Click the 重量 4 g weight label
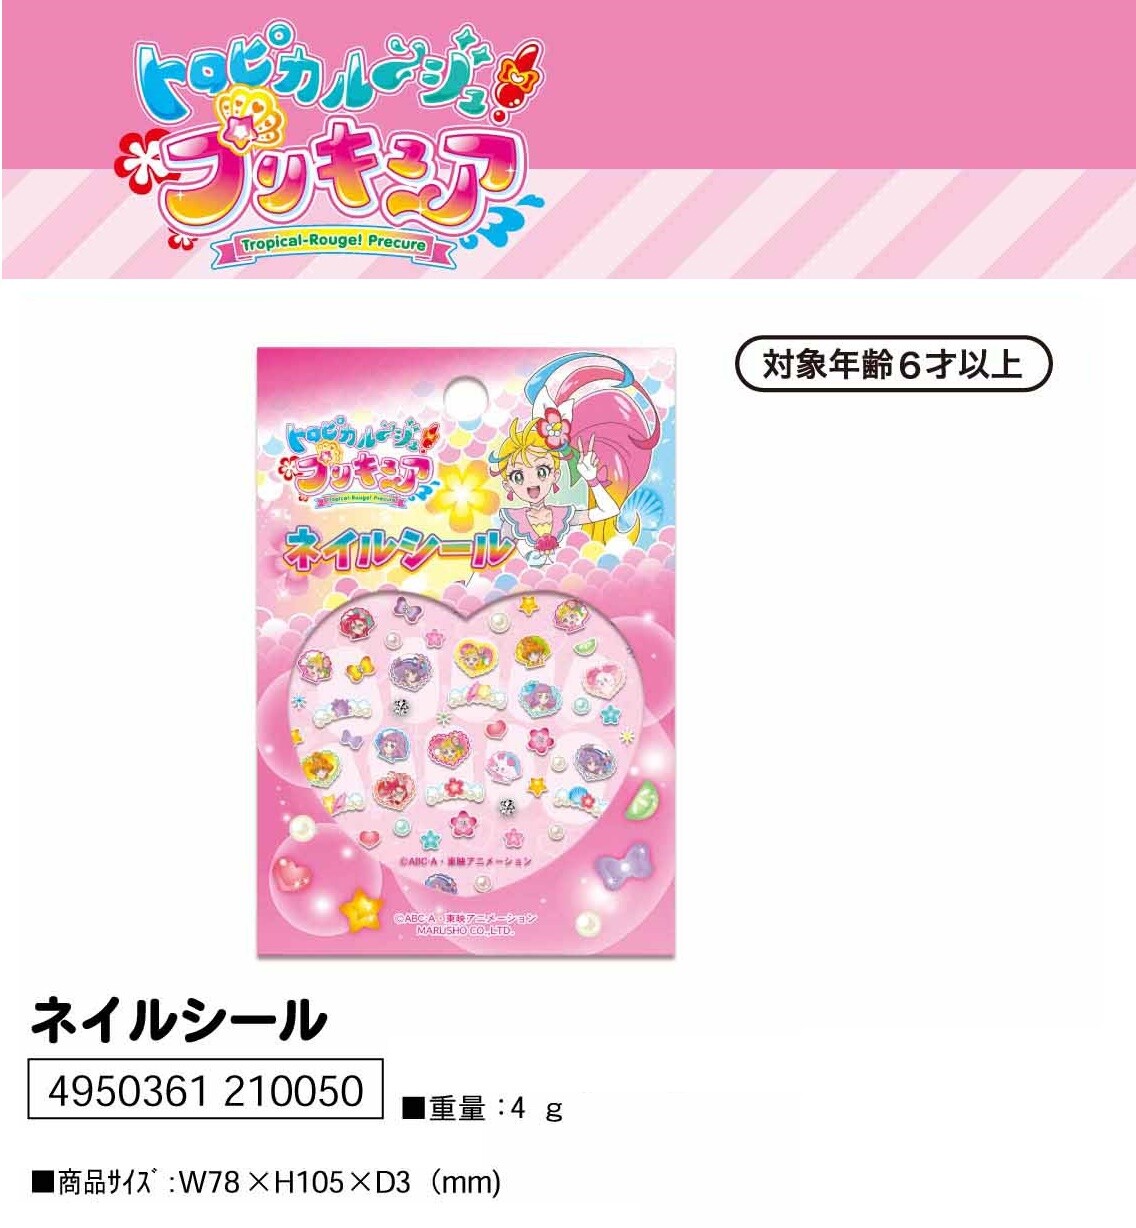The height and width of the screenshot is (1228, 1136). pyautogui.click(x=483, y=1108)
